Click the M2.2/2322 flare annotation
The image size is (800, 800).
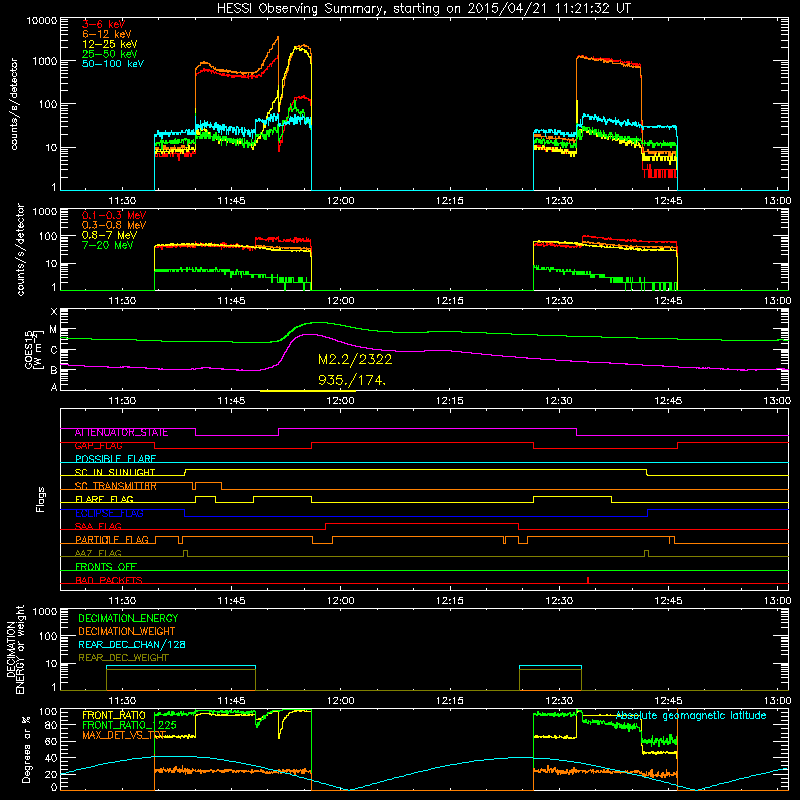coord(355,359)
